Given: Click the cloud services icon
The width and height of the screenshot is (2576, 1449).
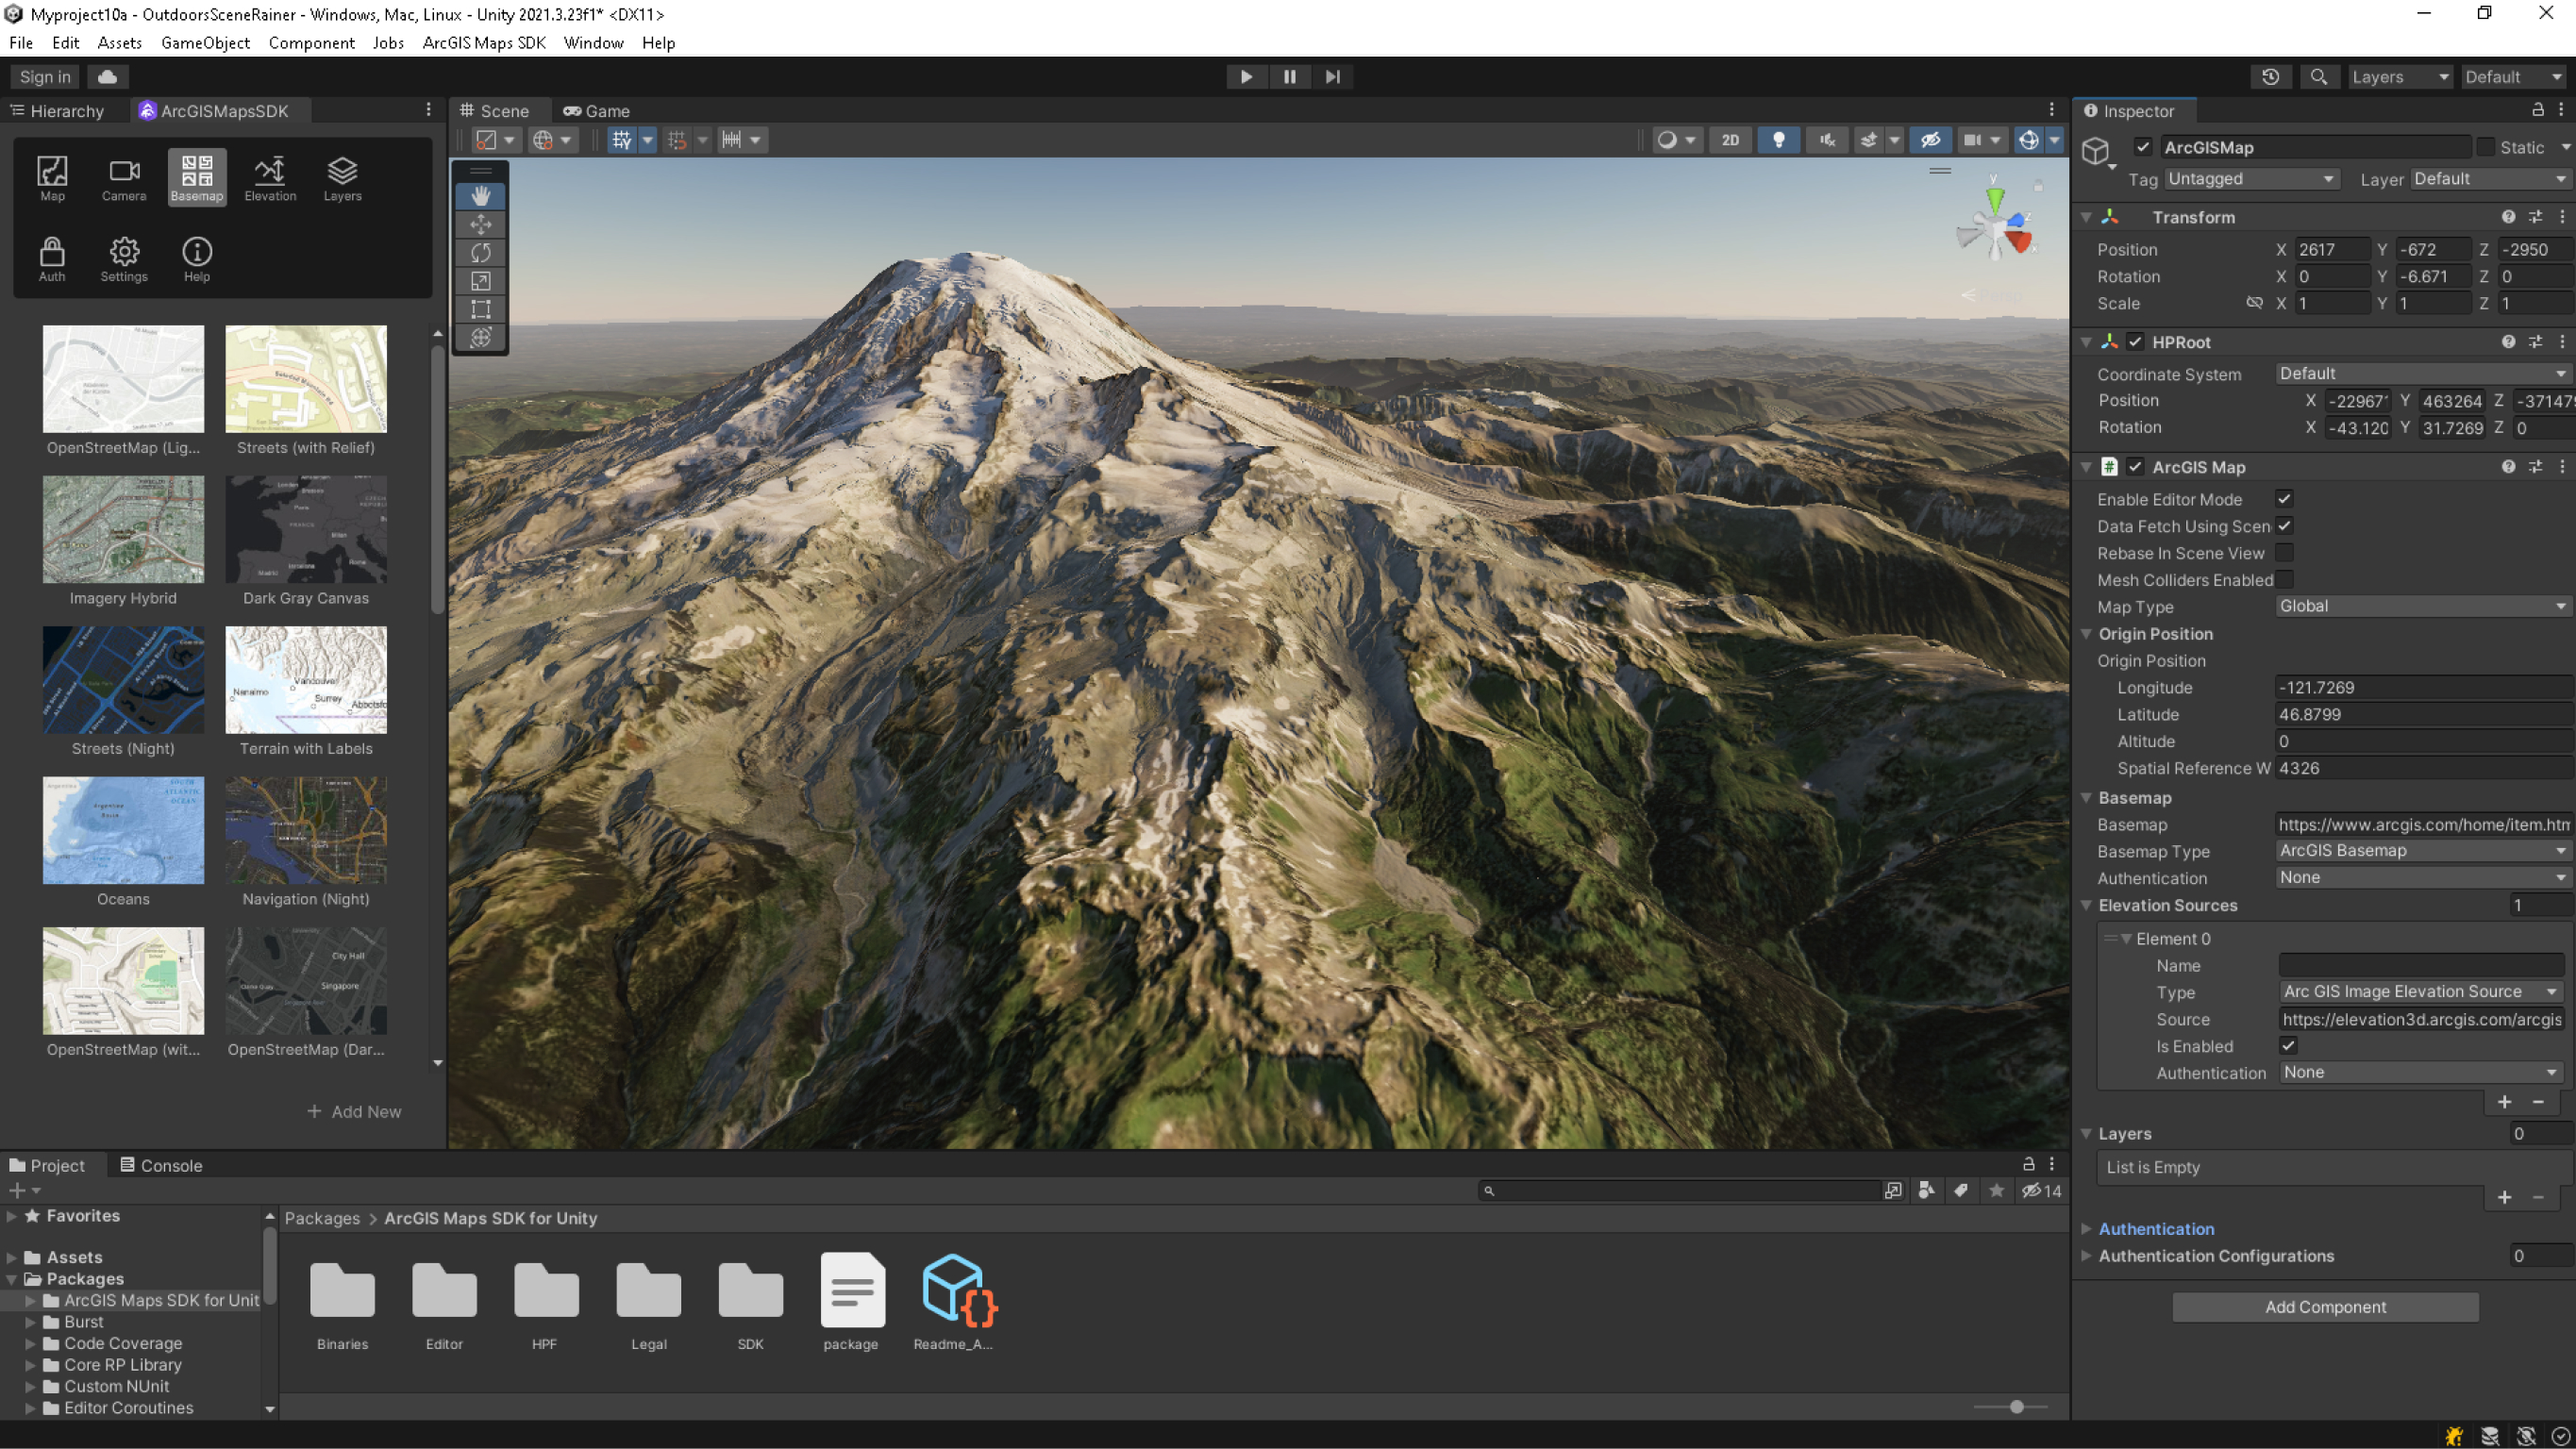Looking at the screenshot, I should pos(108,77).
